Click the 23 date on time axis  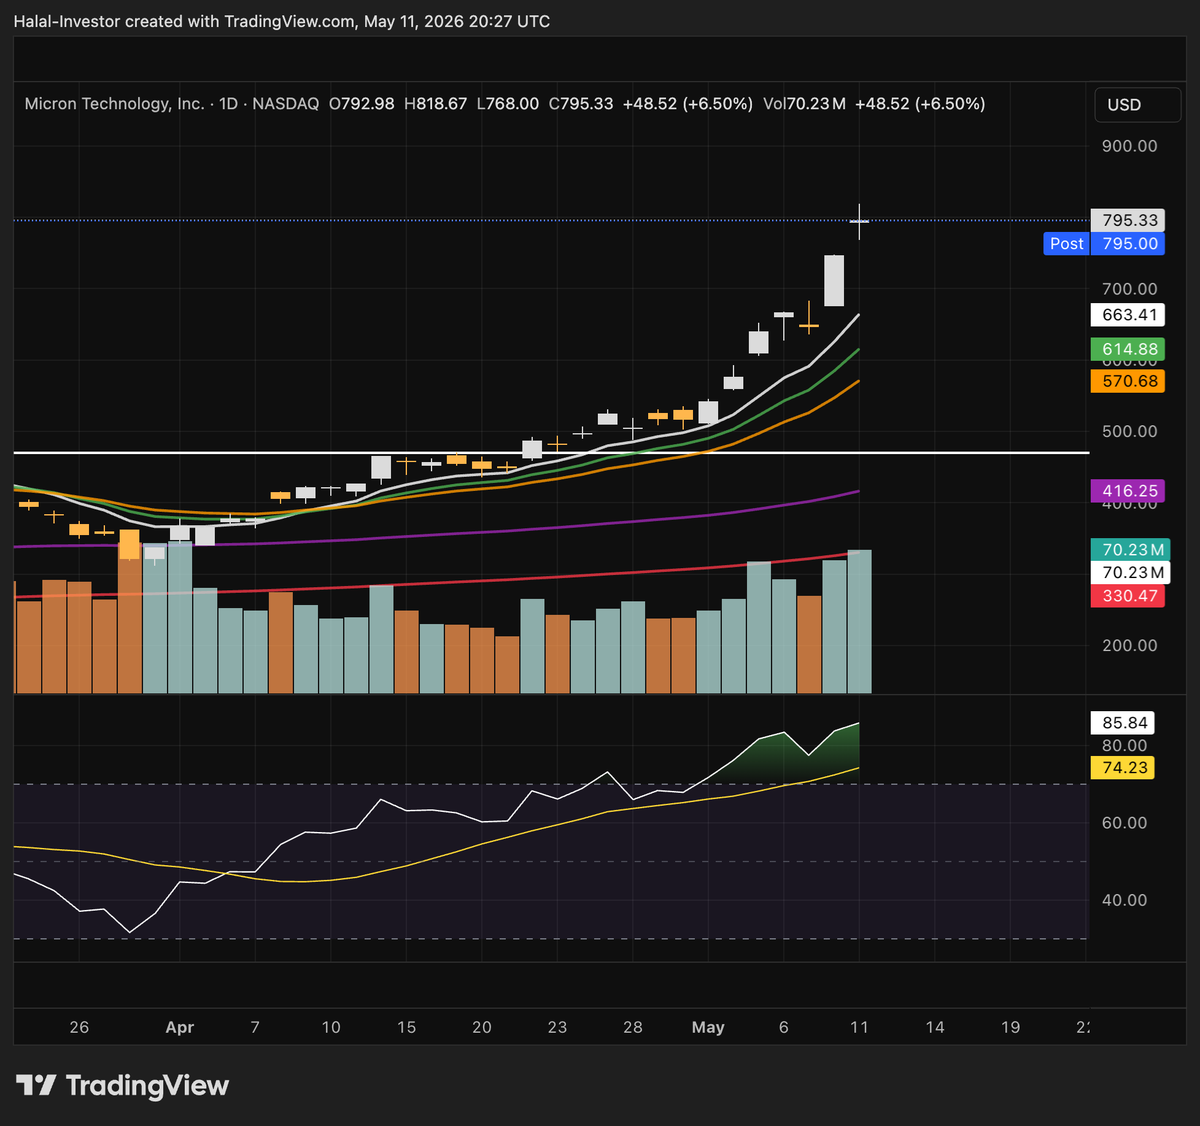point(557,1028)
